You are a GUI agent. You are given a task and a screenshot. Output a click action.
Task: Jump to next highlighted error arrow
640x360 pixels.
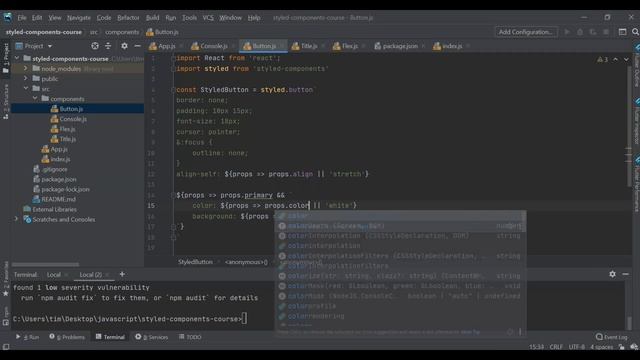[626, 60]
